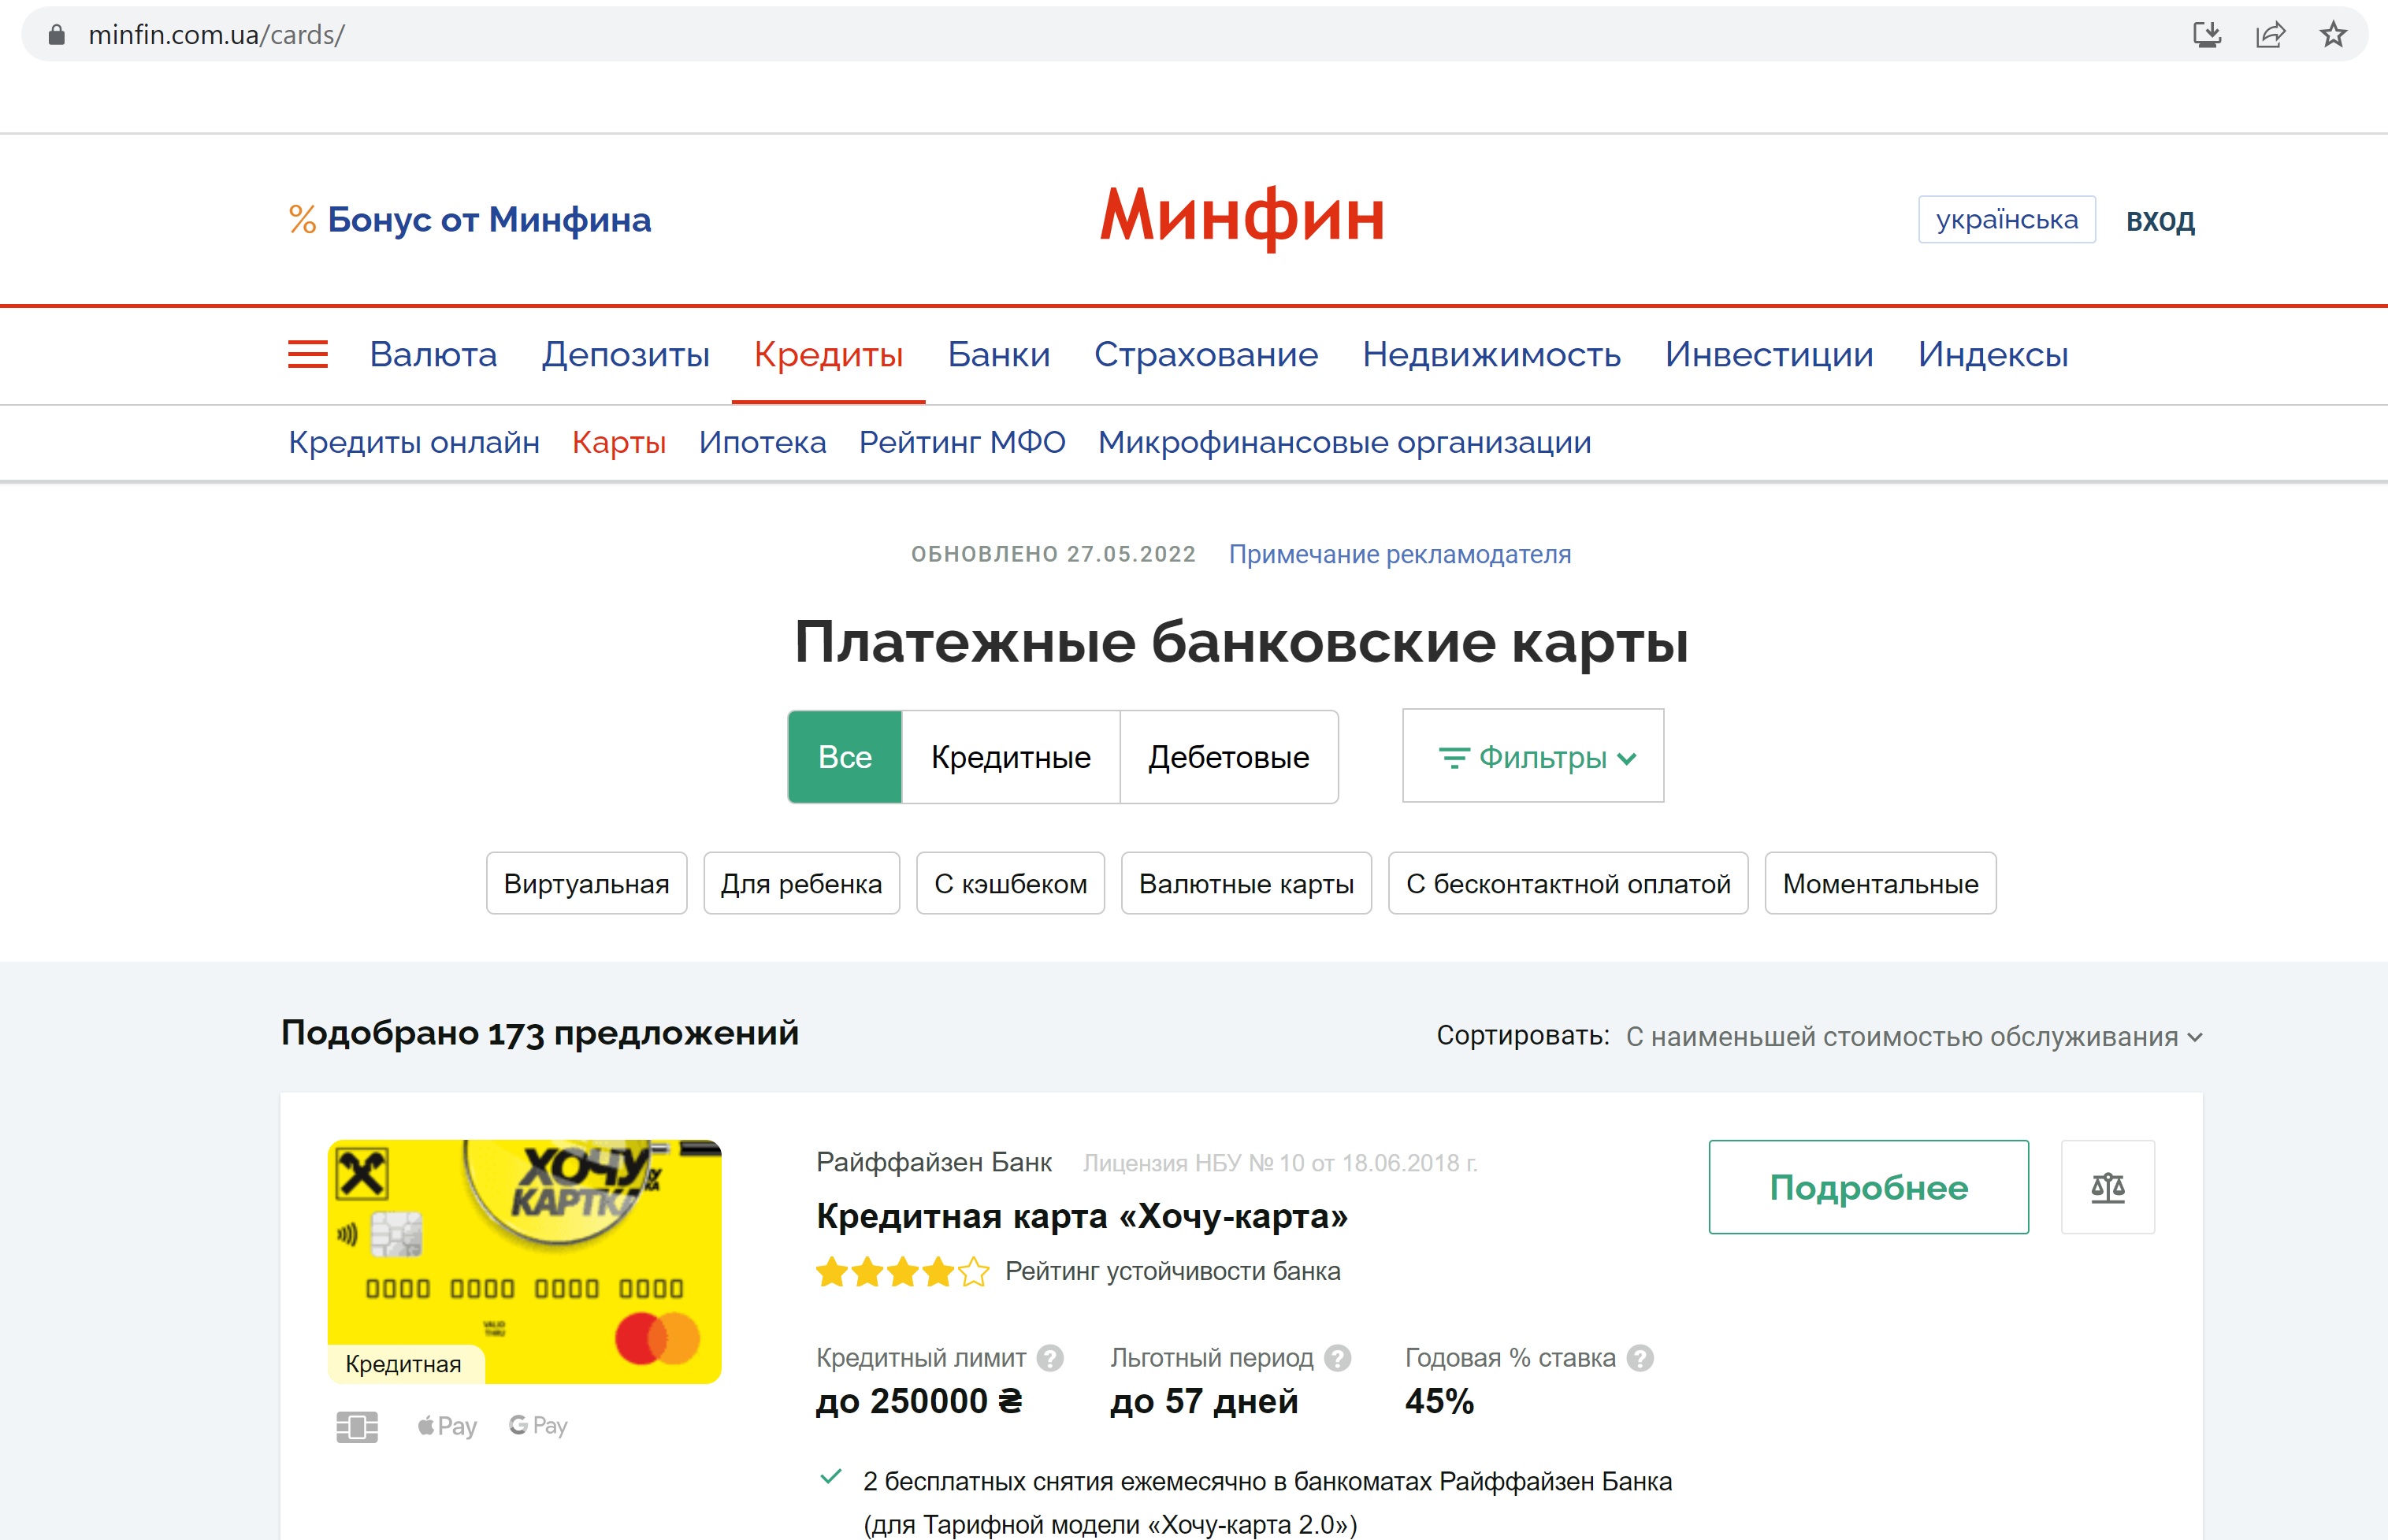Go to Ипотека submenu
Screen dimensions: 2388x1540
coord(763,442)
